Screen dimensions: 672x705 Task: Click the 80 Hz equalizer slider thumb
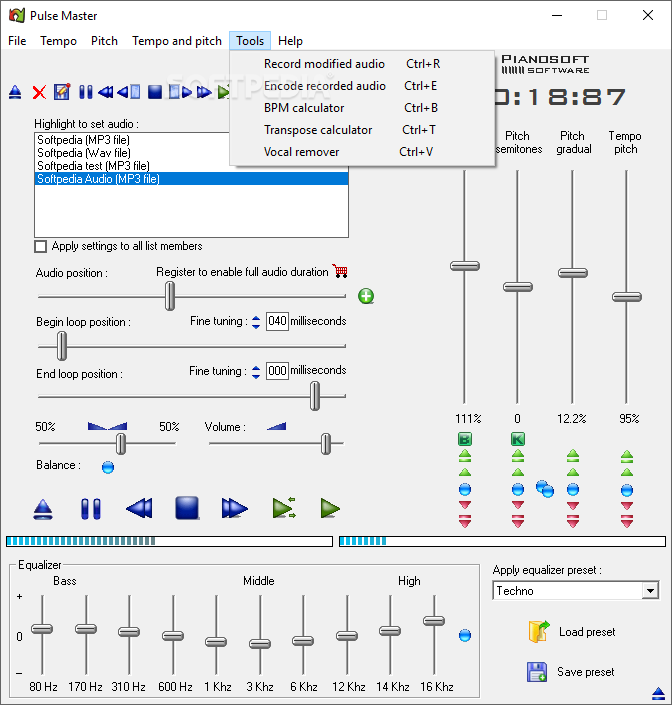[x=42, y=629]
